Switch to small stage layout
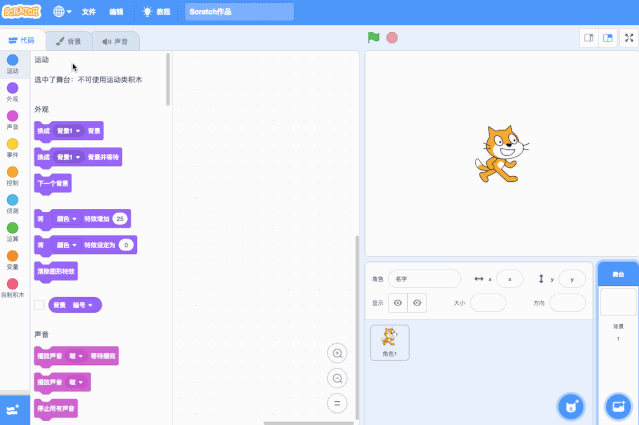This screenshot has width=639, height=425. [x=589, y=38]
